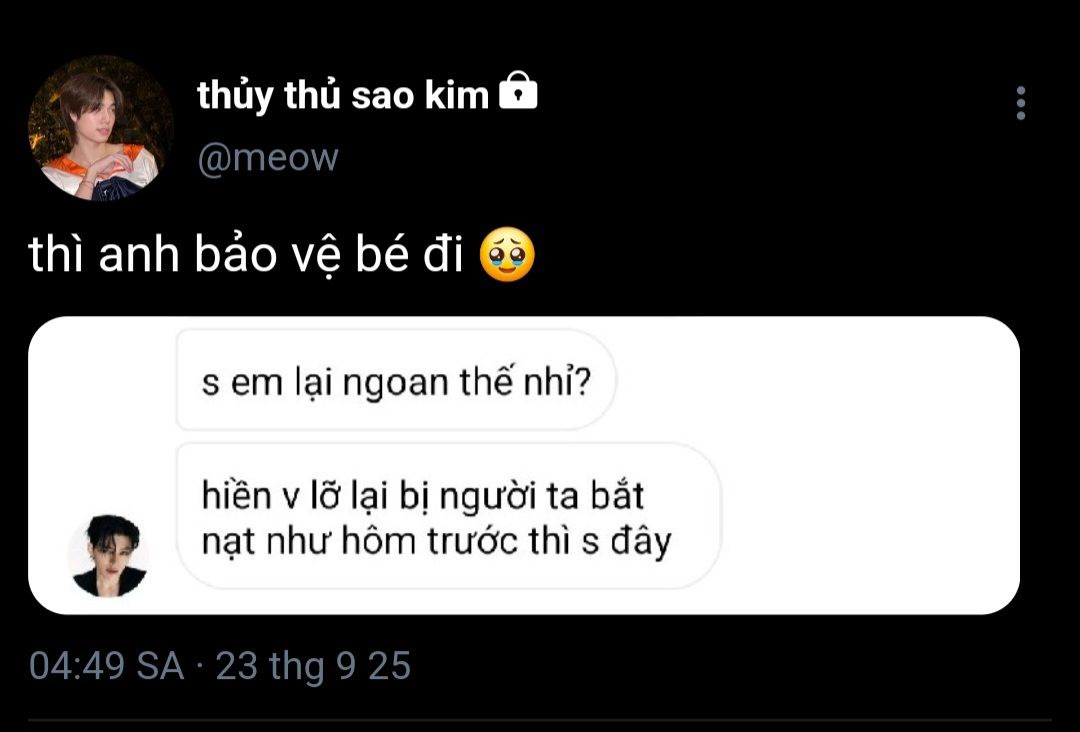Click the small chat sender avatar
The image size is (1080, 732).
point(109,557)
